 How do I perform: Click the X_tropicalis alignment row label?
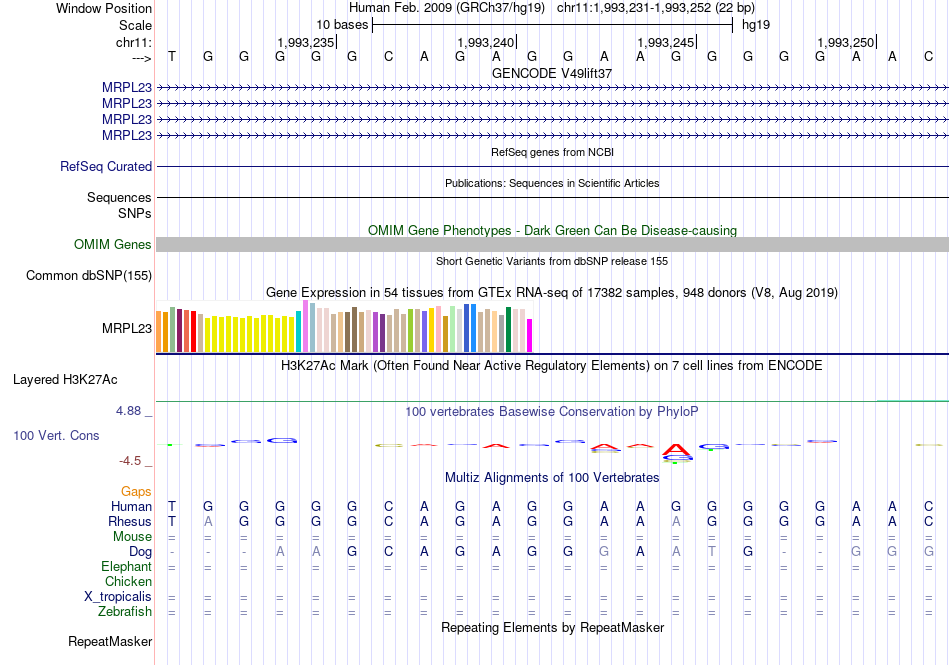tap(118, 597)
